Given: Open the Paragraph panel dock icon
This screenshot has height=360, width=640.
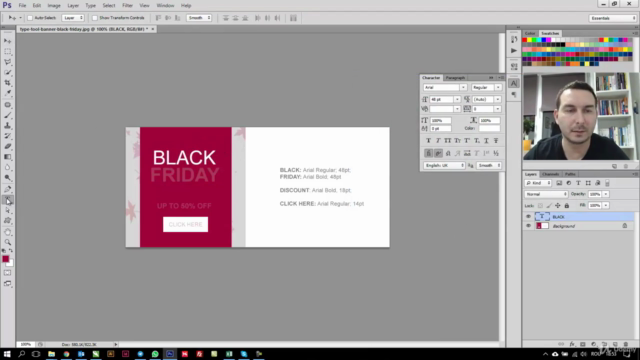Looking at the screenshot, I should [514, 95].
